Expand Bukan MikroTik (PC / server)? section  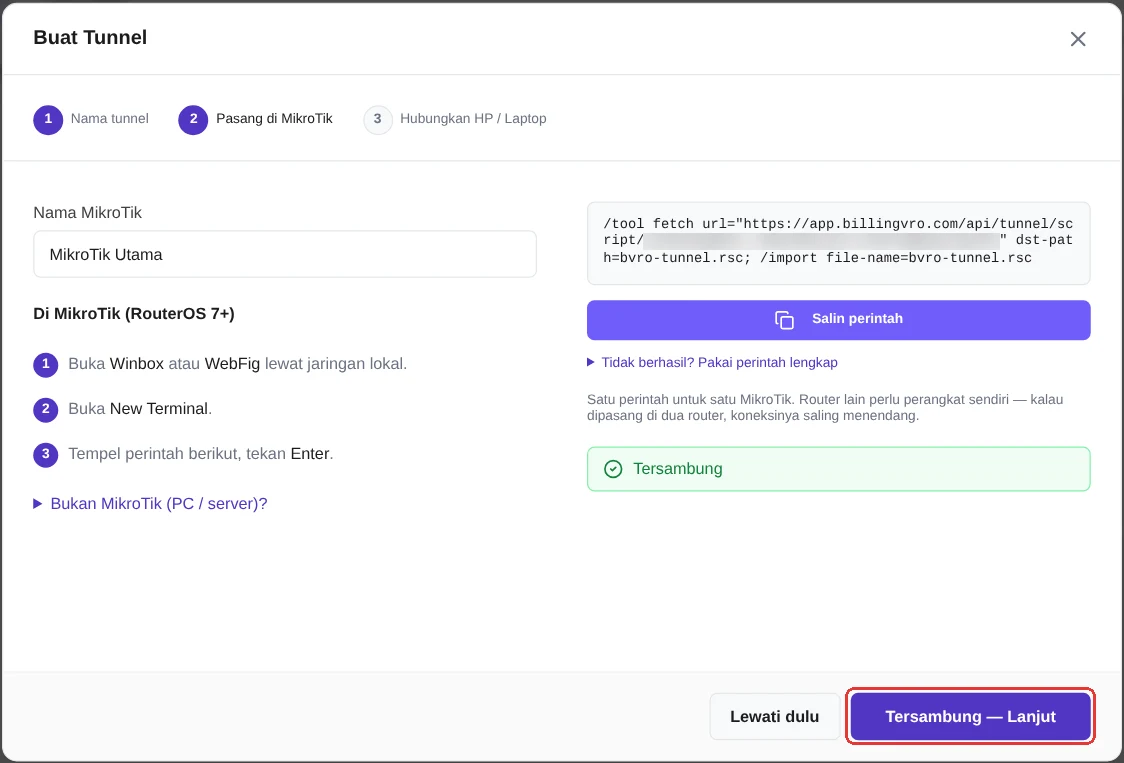[151, 503]
